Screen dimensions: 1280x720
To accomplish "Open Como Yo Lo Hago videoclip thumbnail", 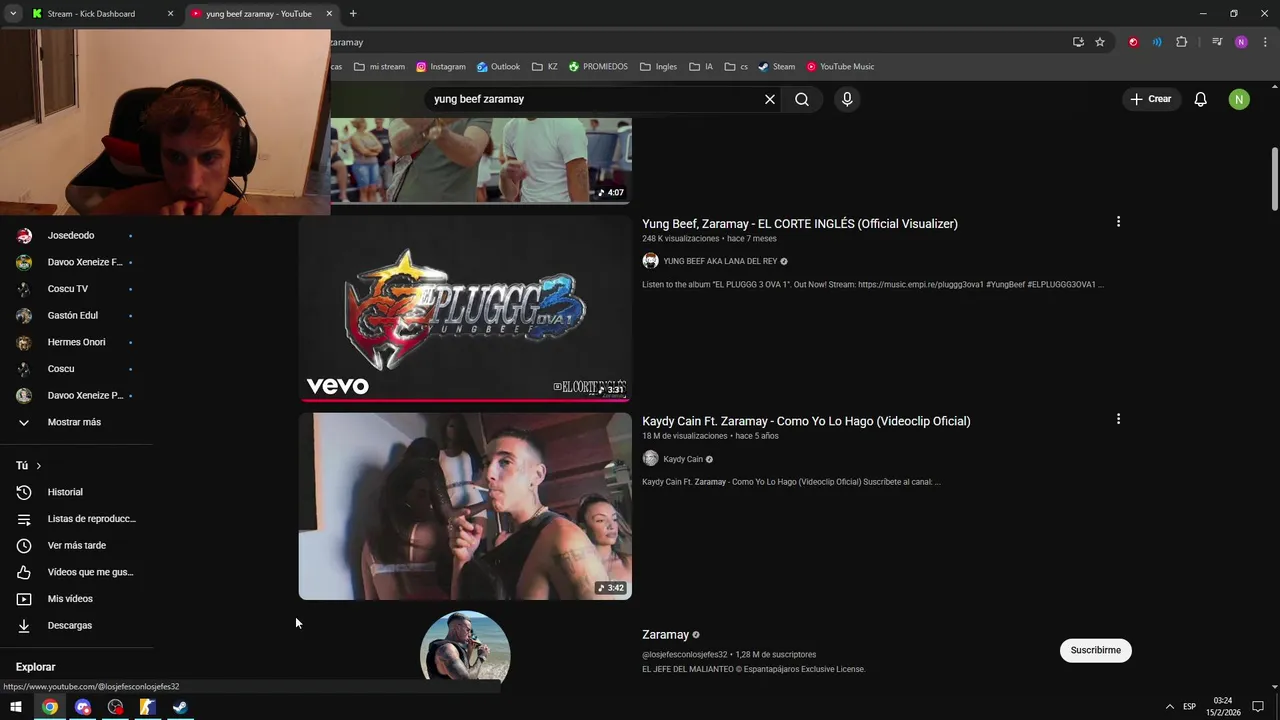I will (465, 506).
